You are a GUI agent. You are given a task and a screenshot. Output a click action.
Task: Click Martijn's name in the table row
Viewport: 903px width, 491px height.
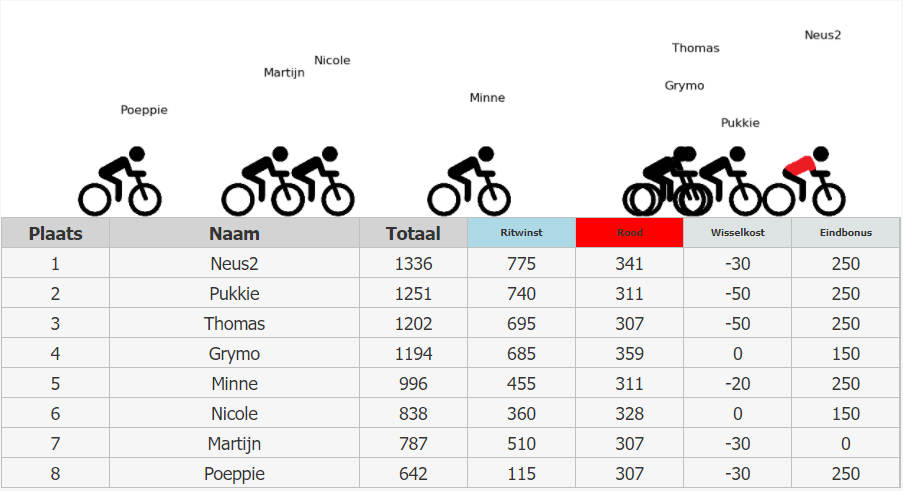(234, 444)
